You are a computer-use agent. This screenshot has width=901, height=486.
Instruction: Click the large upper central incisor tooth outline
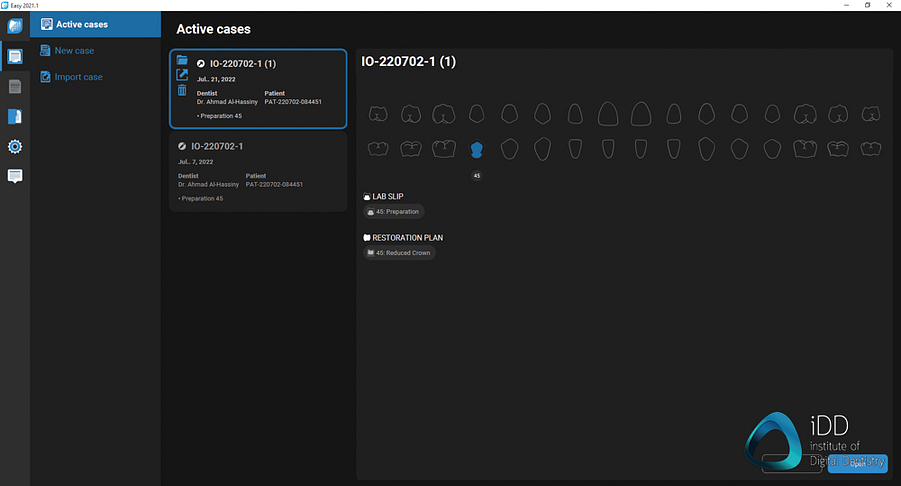click(606, 114)
